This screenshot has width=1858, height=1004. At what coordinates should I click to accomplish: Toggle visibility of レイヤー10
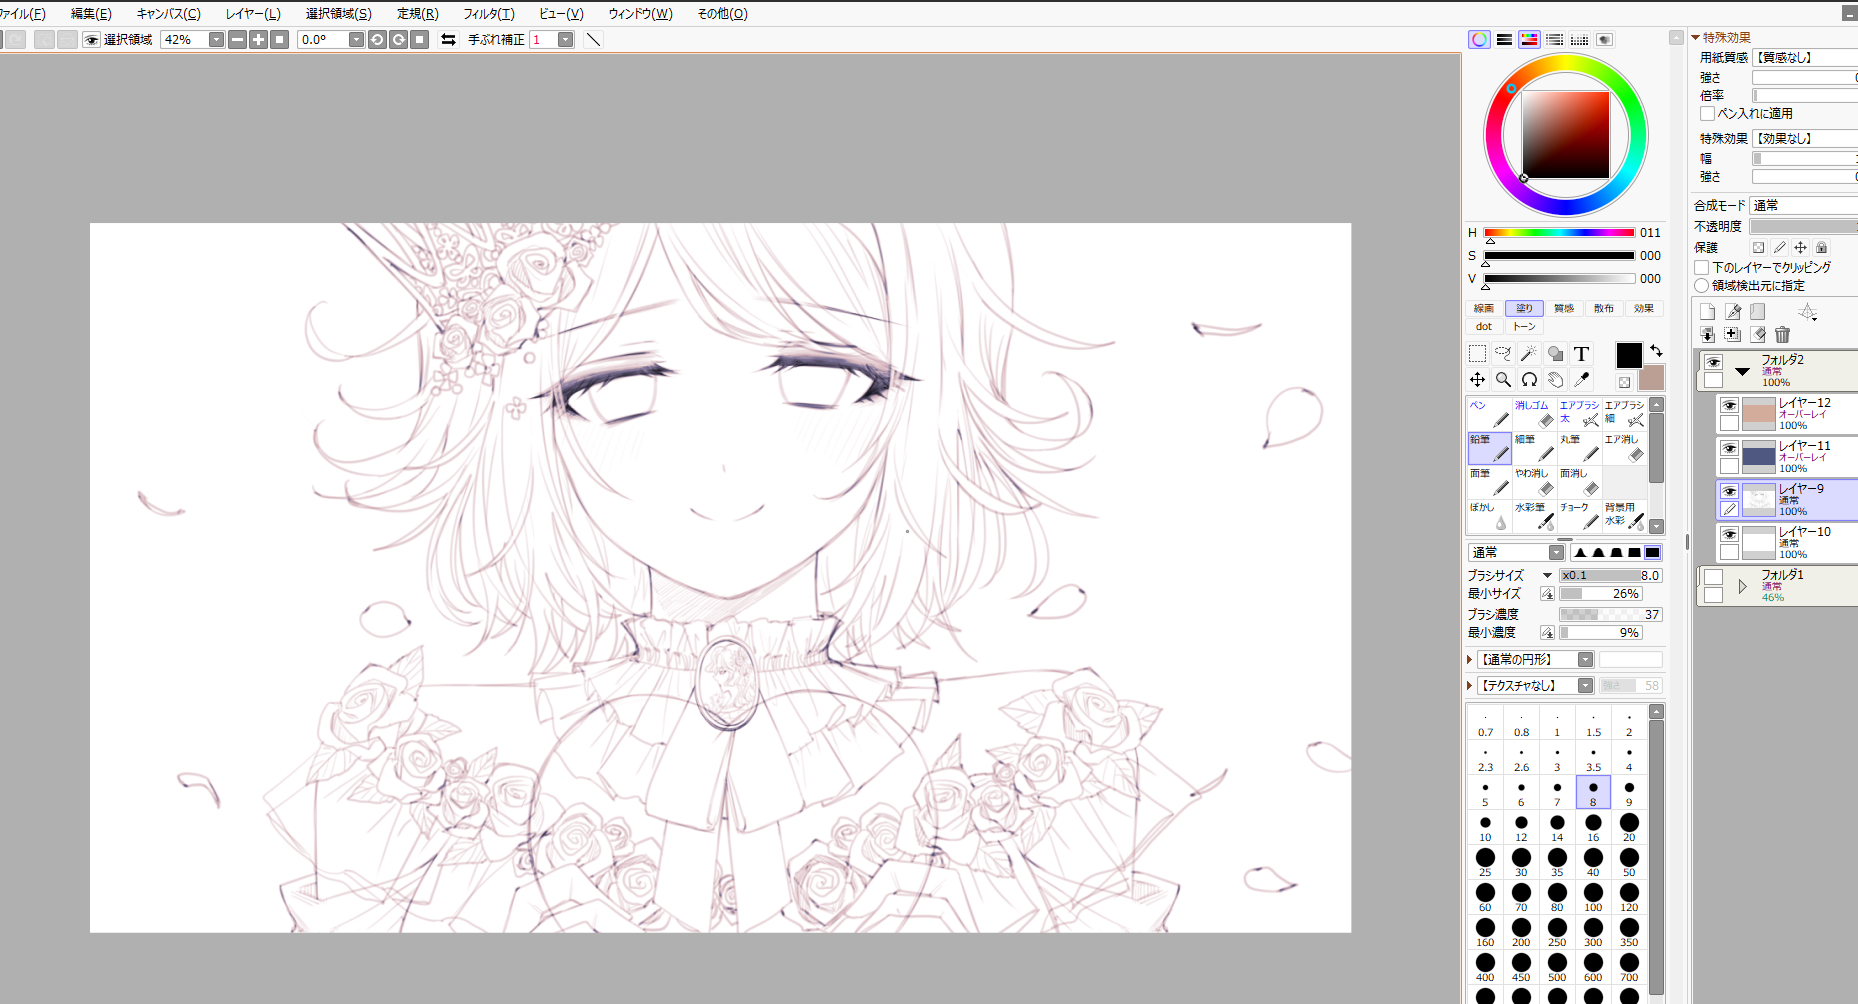coord(1729,534)
